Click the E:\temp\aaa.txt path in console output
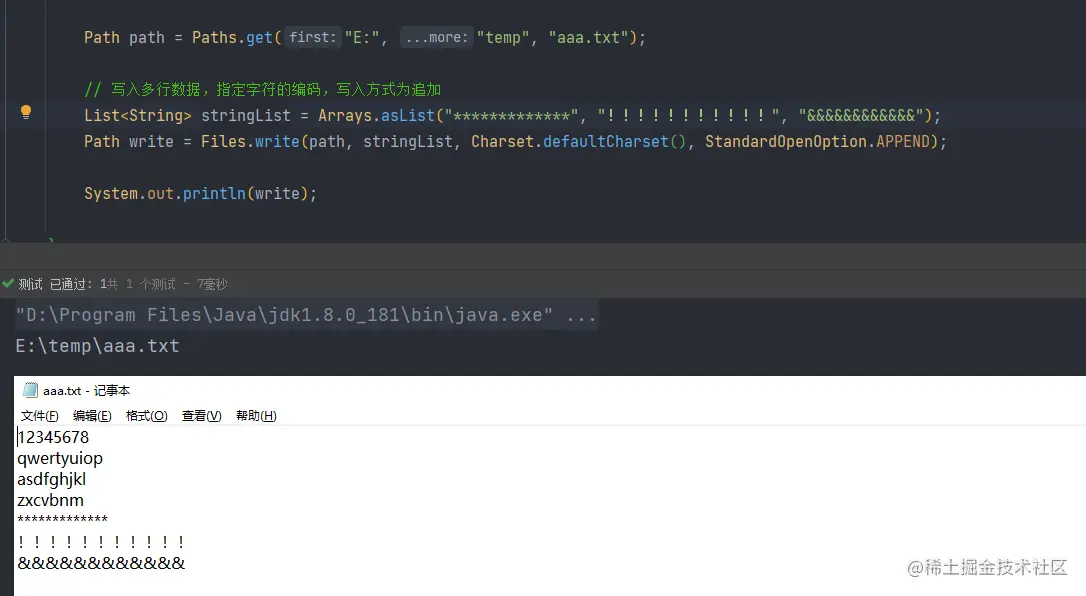 click(97, 346)
